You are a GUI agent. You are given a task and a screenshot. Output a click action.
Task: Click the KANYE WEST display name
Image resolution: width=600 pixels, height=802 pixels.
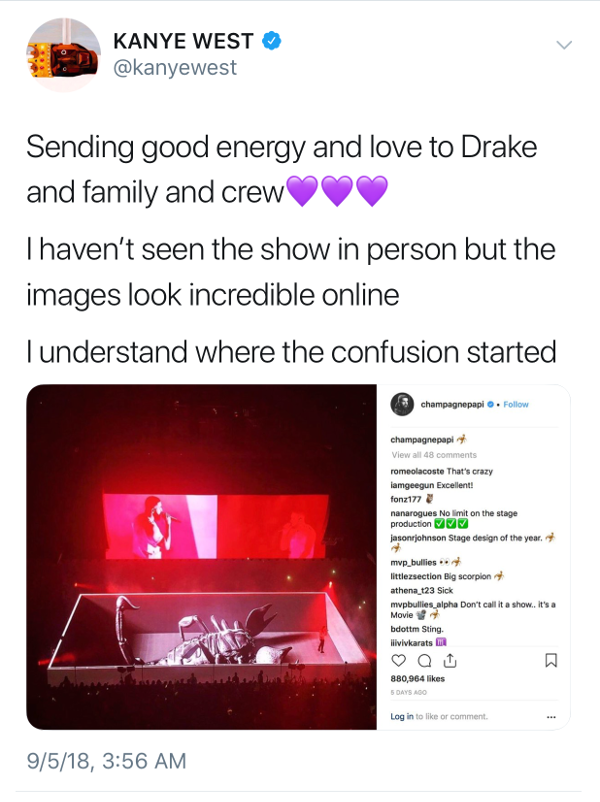(183, 41)
